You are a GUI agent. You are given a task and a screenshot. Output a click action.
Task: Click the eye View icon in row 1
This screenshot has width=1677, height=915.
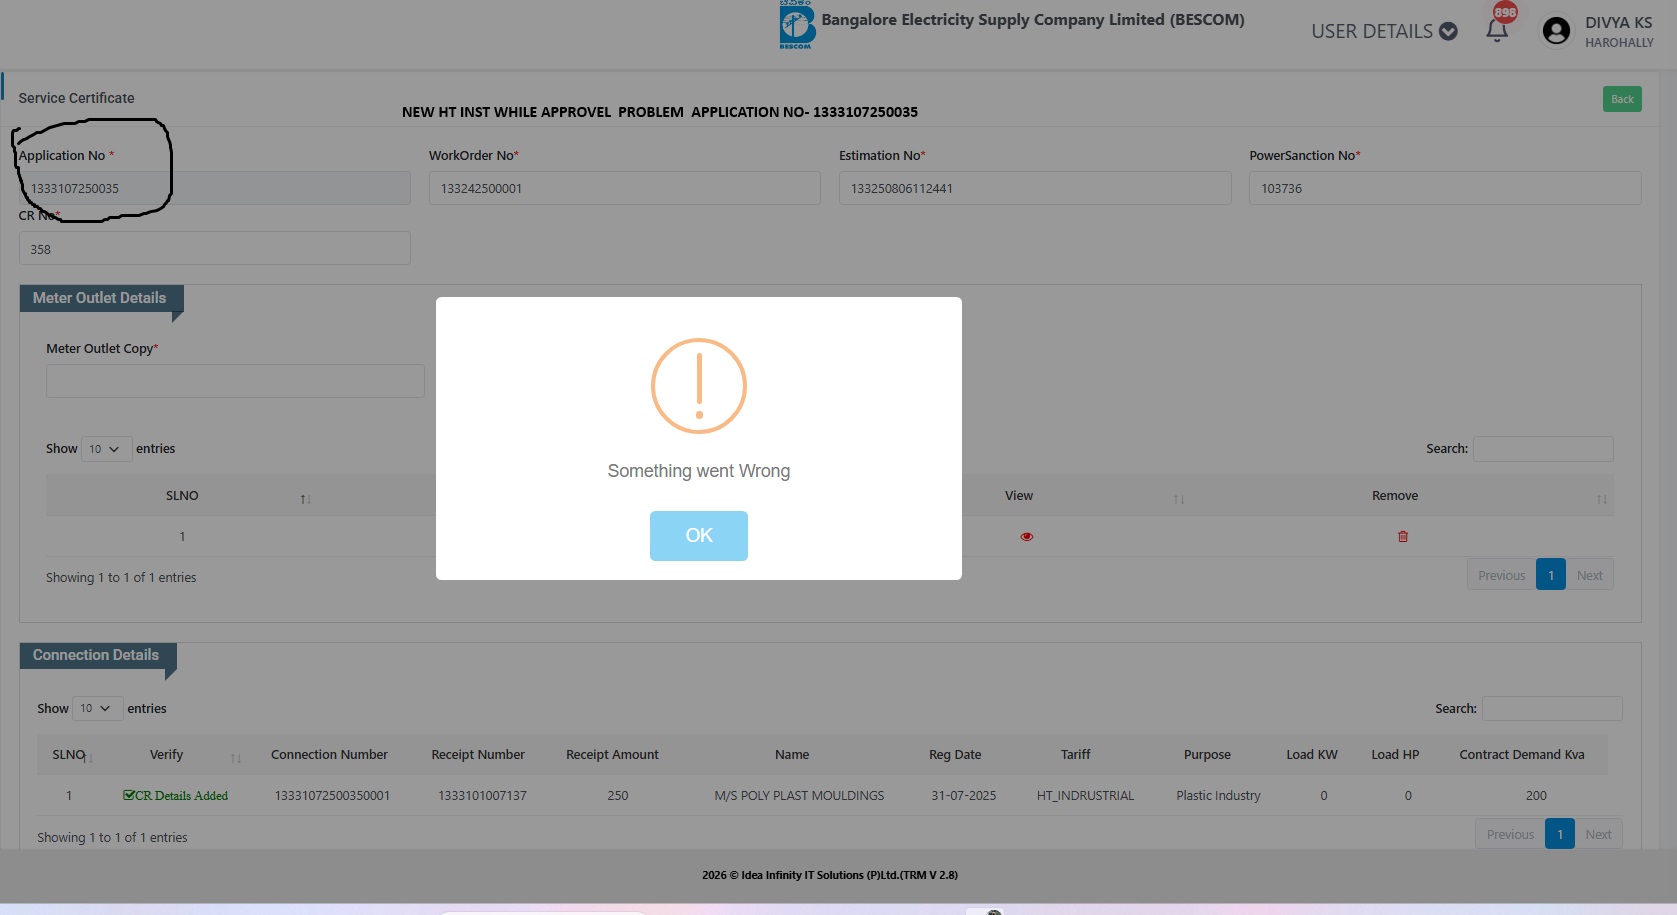(x=1027, y=537)
